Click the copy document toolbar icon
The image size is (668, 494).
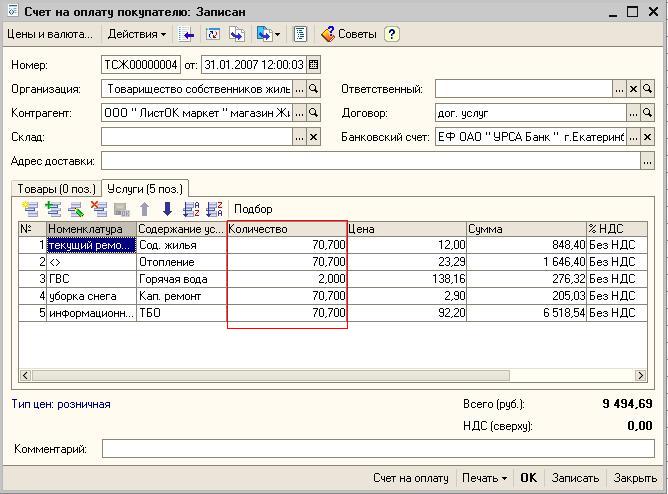(x=237, y=34)
